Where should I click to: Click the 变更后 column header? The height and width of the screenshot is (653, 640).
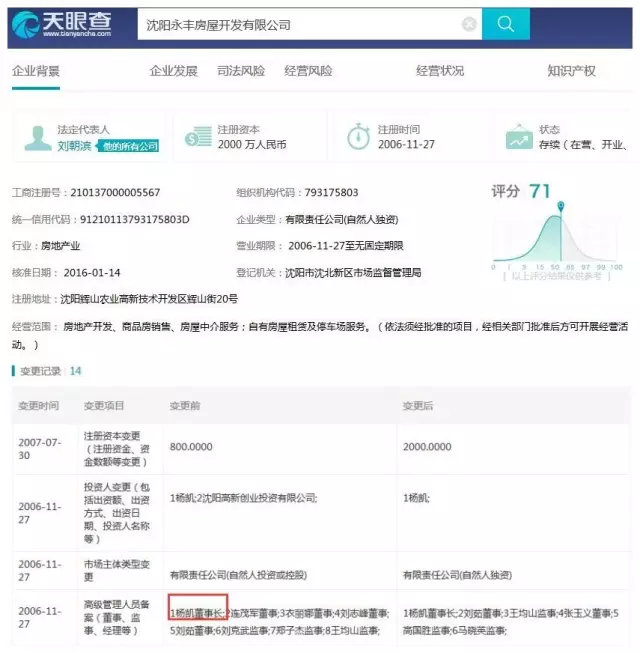click(x=418, y=406)
